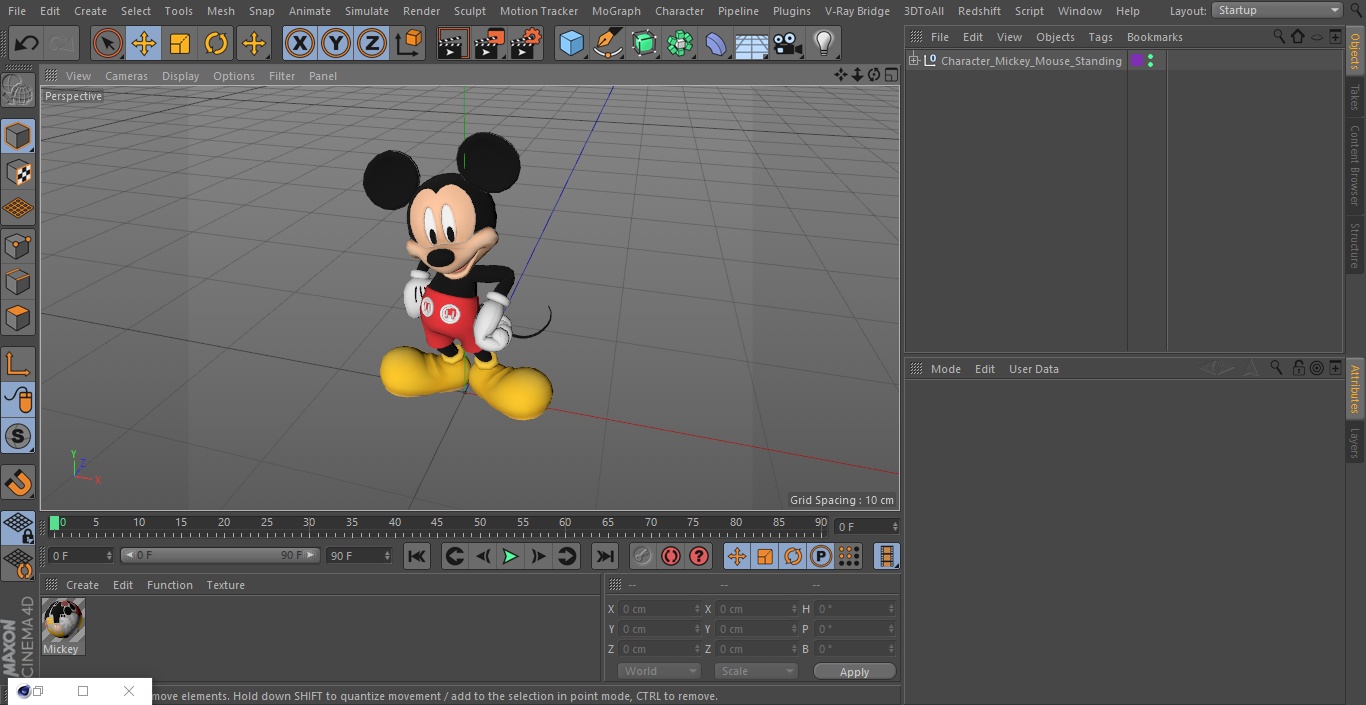Toggle Y axis lock
Screen dimensions: 1366x705
336,43
